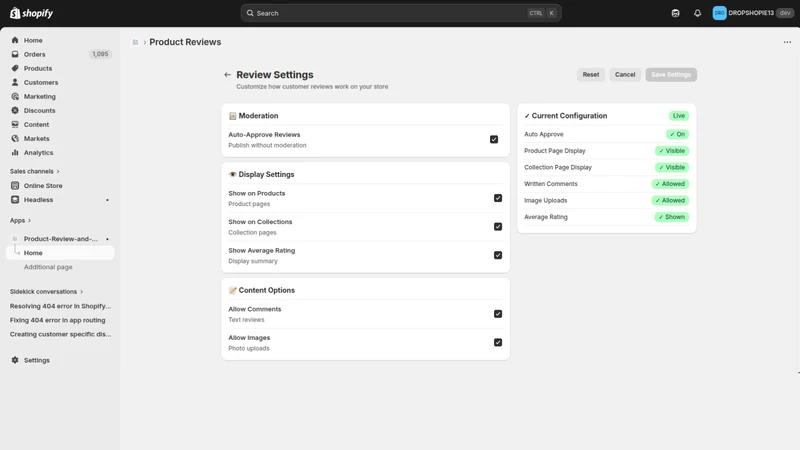Click Average Rating Shown badge

671,217
